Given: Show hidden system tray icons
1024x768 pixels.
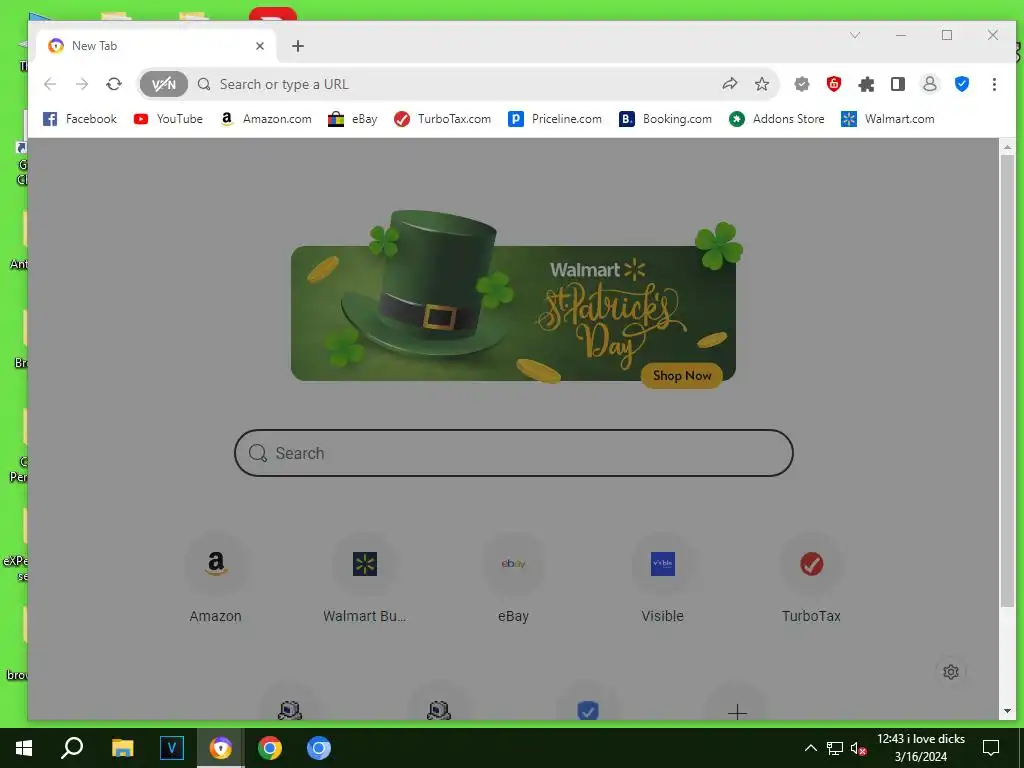Looking at the screenshot, I should 810,748.
